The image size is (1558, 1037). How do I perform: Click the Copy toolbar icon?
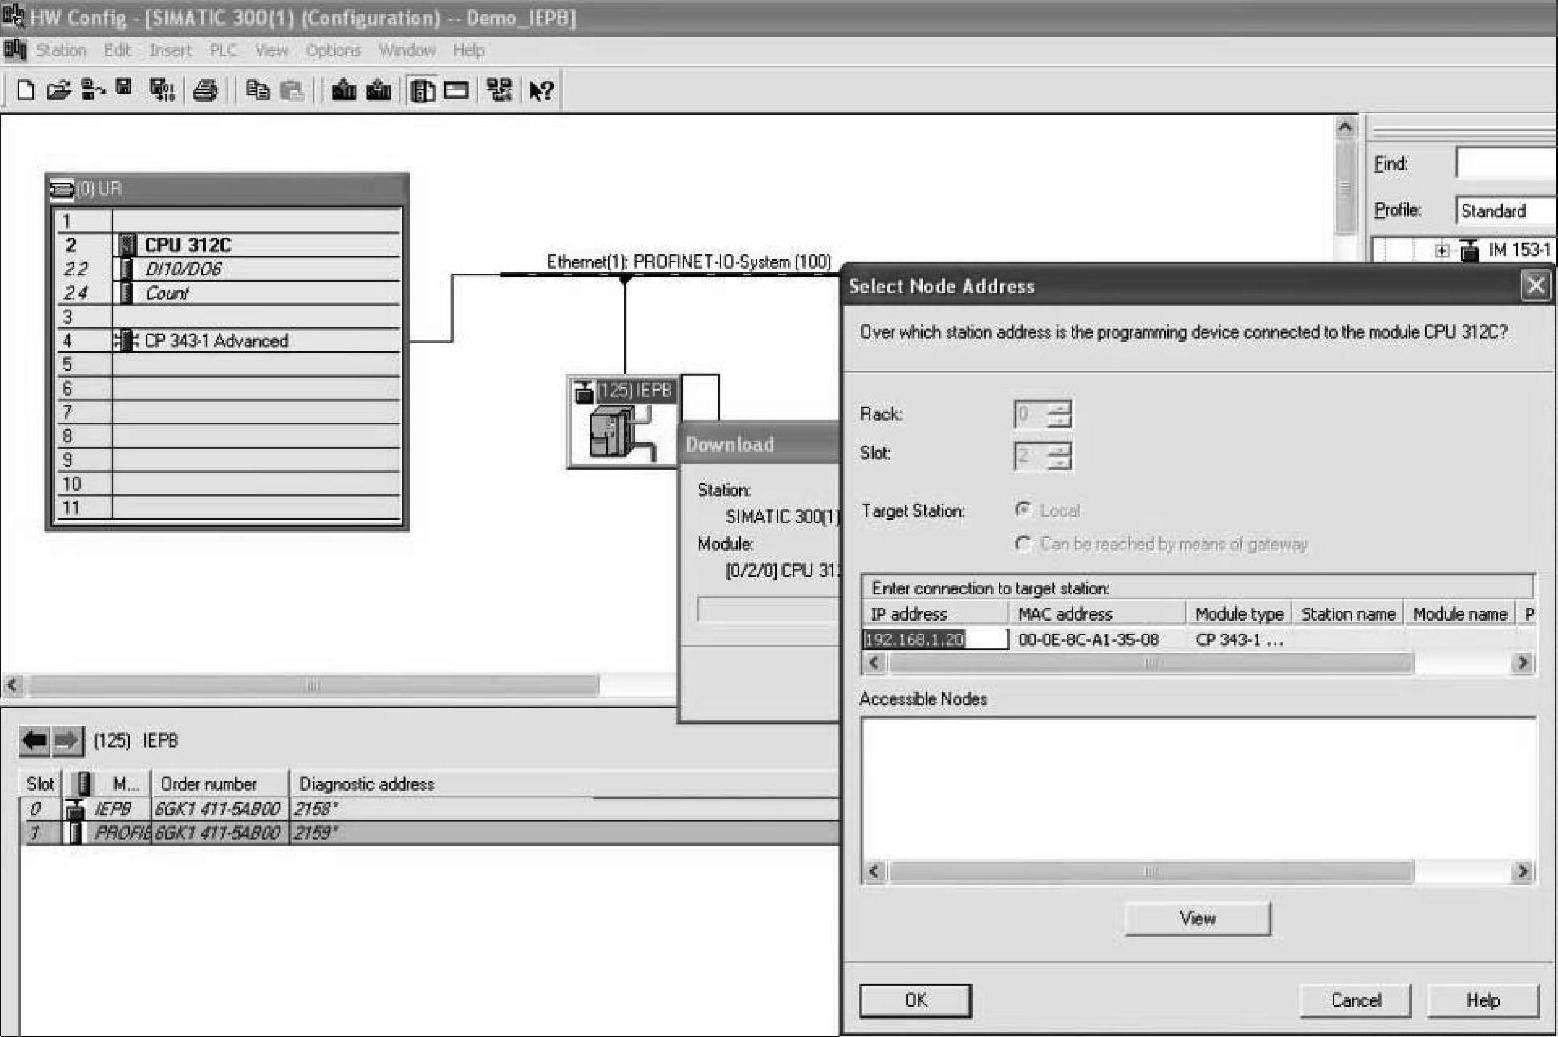258,91
